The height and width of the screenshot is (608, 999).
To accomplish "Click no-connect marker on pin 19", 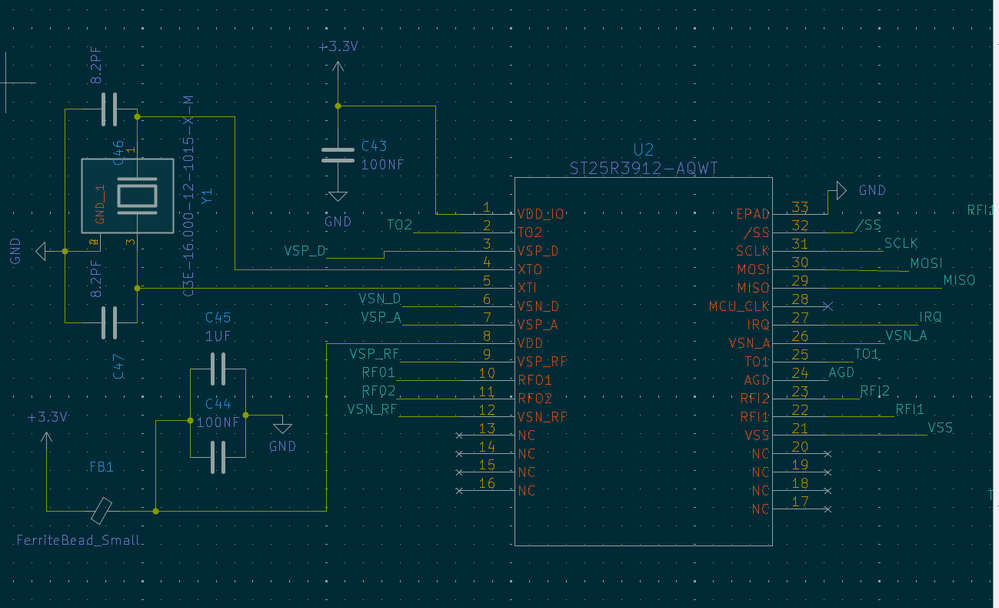I will 828,472.
